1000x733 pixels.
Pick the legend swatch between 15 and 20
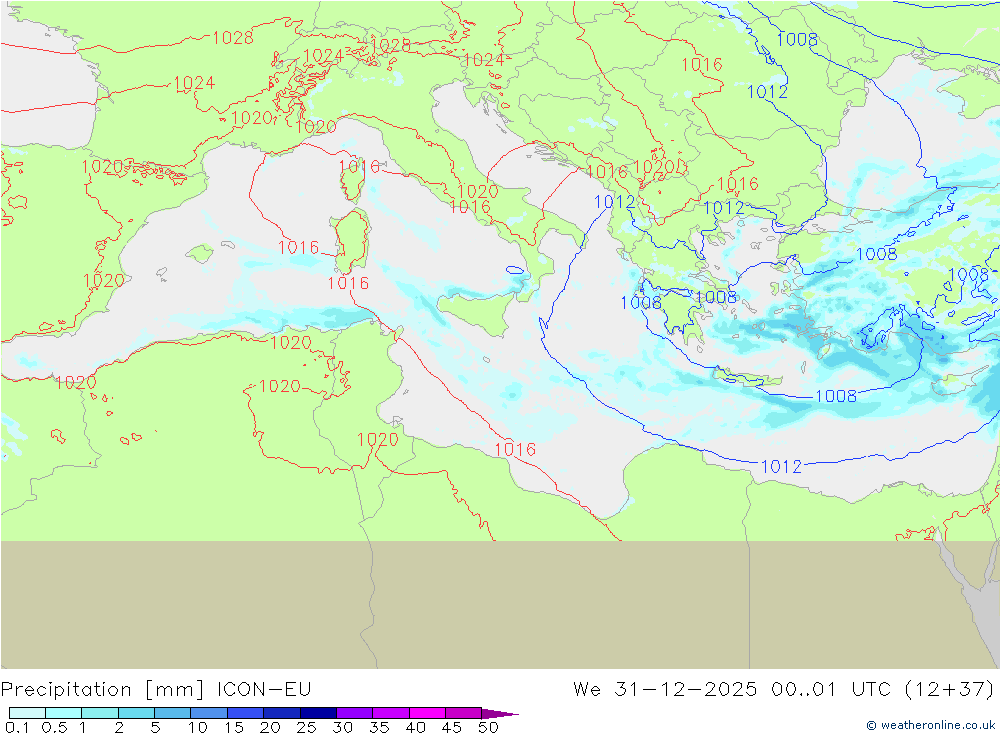pos(246,713)
